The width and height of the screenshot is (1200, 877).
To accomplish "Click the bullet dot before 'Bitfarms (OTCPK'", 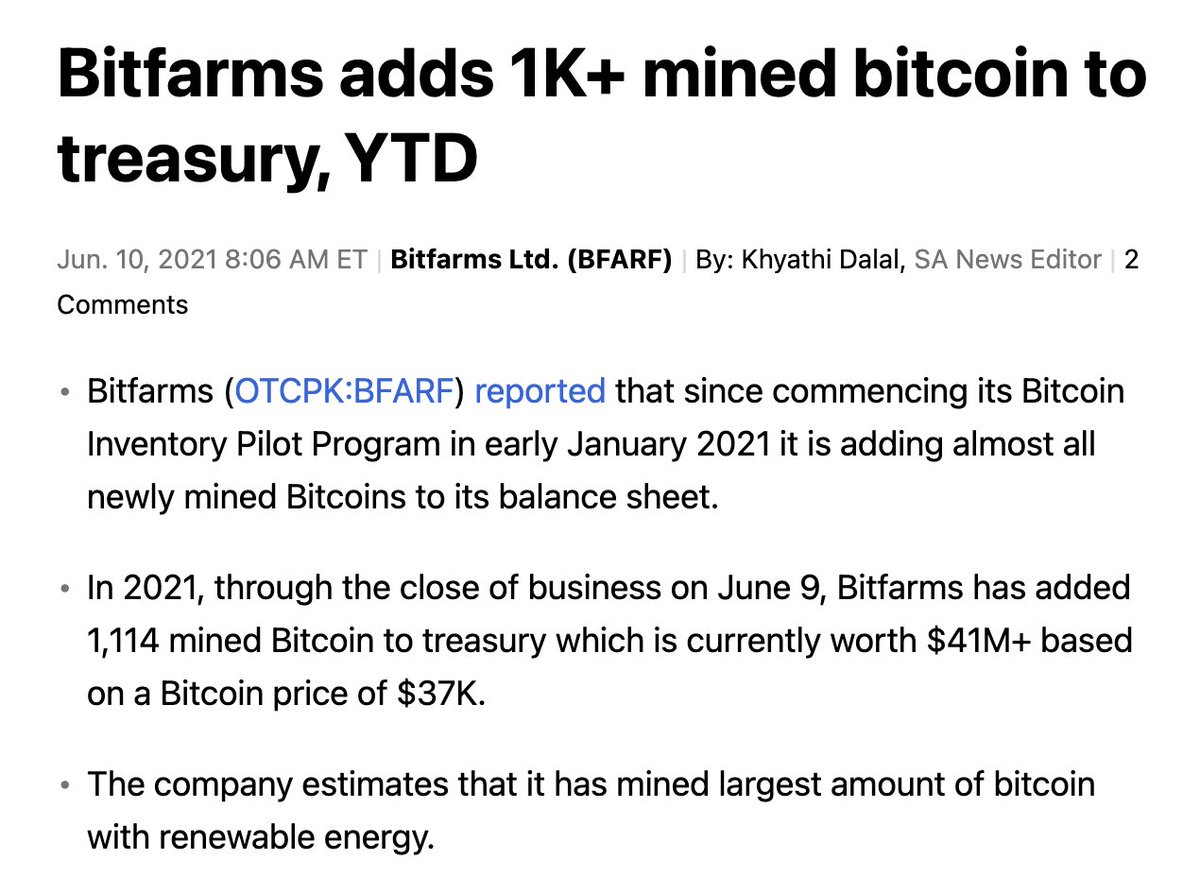I will (x=66, y=391).
